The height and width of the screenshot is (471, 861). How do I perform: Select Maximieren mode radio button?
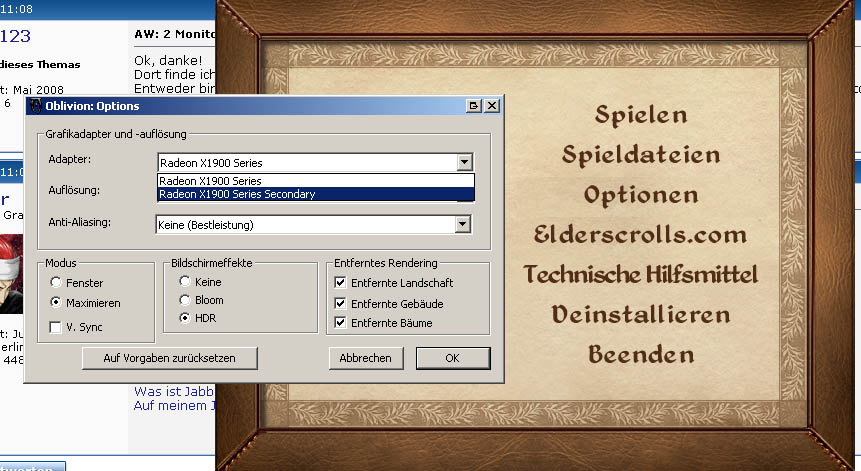point(55,302)
